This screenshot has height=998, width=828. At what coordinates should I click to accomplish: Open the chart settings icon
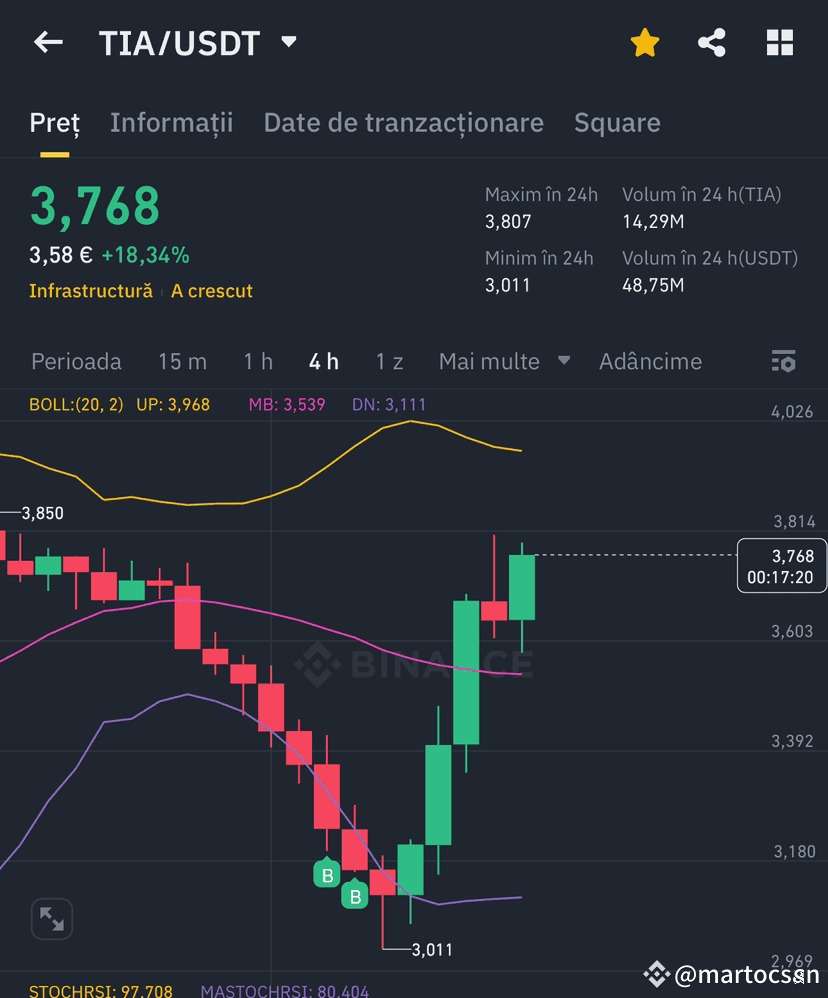click(x=783, y=361)
